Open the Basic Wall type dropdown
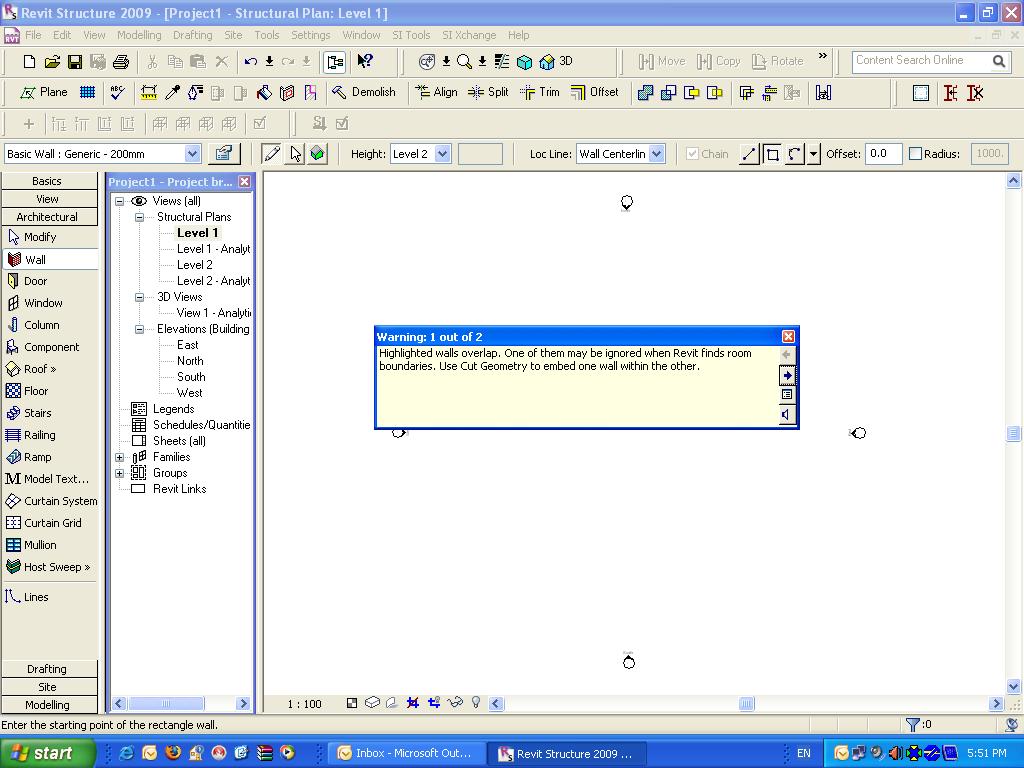 tap(192, 154)
